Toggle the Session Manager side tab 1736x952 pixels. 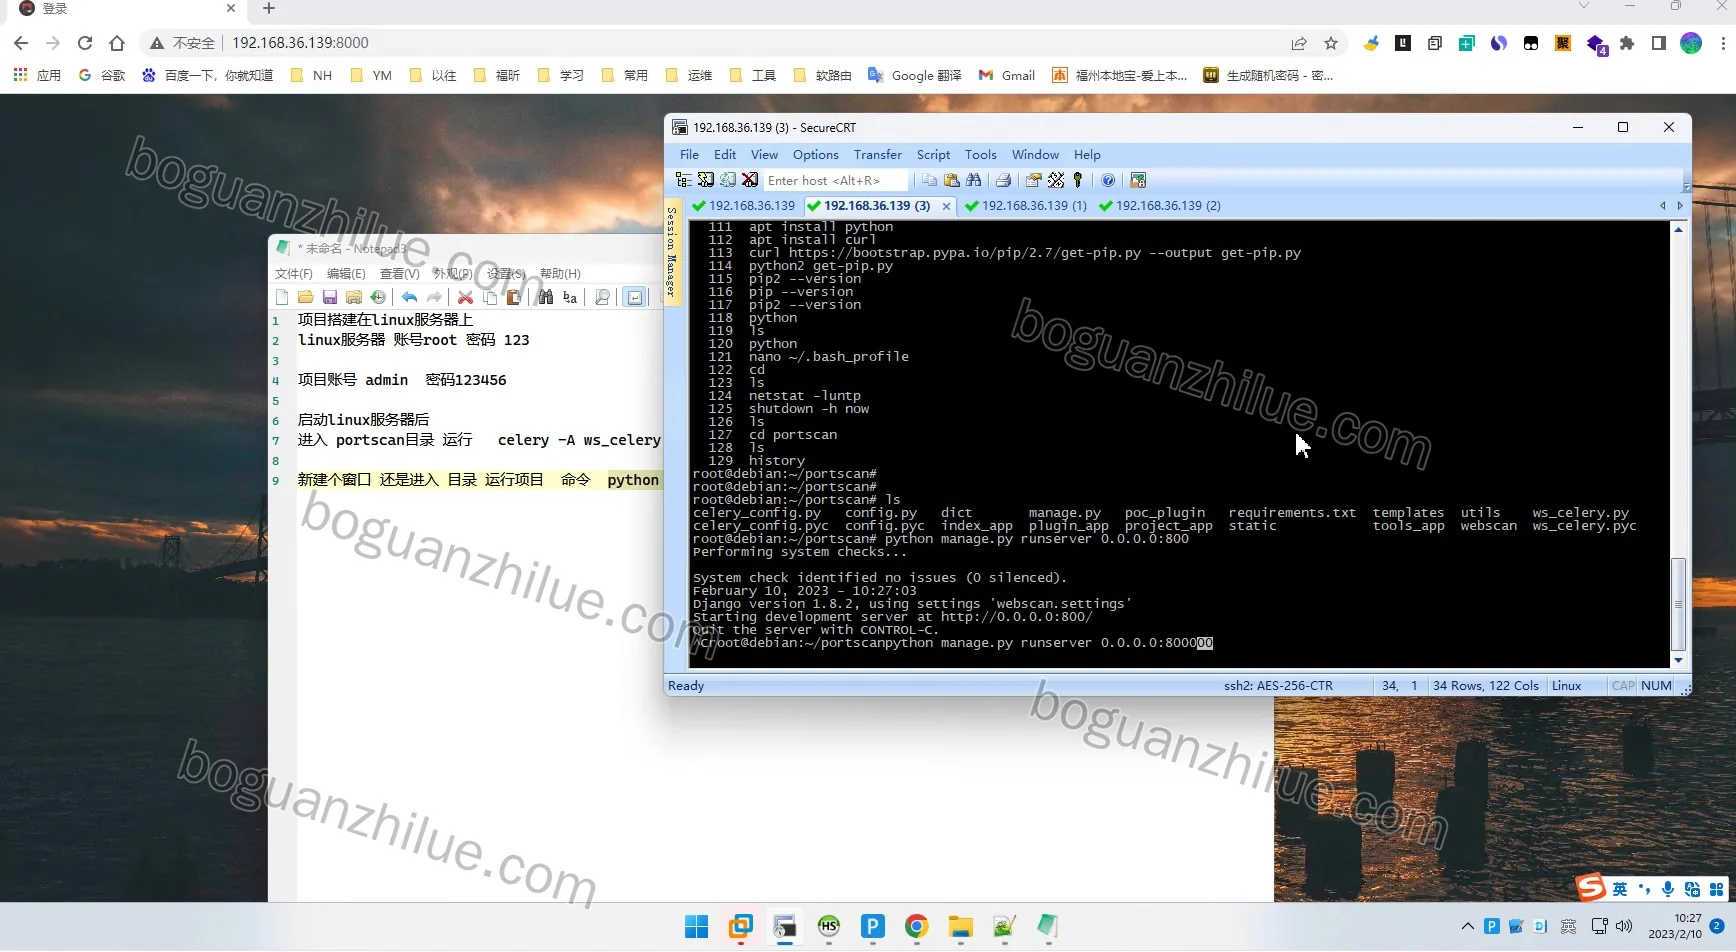click(x=672, y=253)
